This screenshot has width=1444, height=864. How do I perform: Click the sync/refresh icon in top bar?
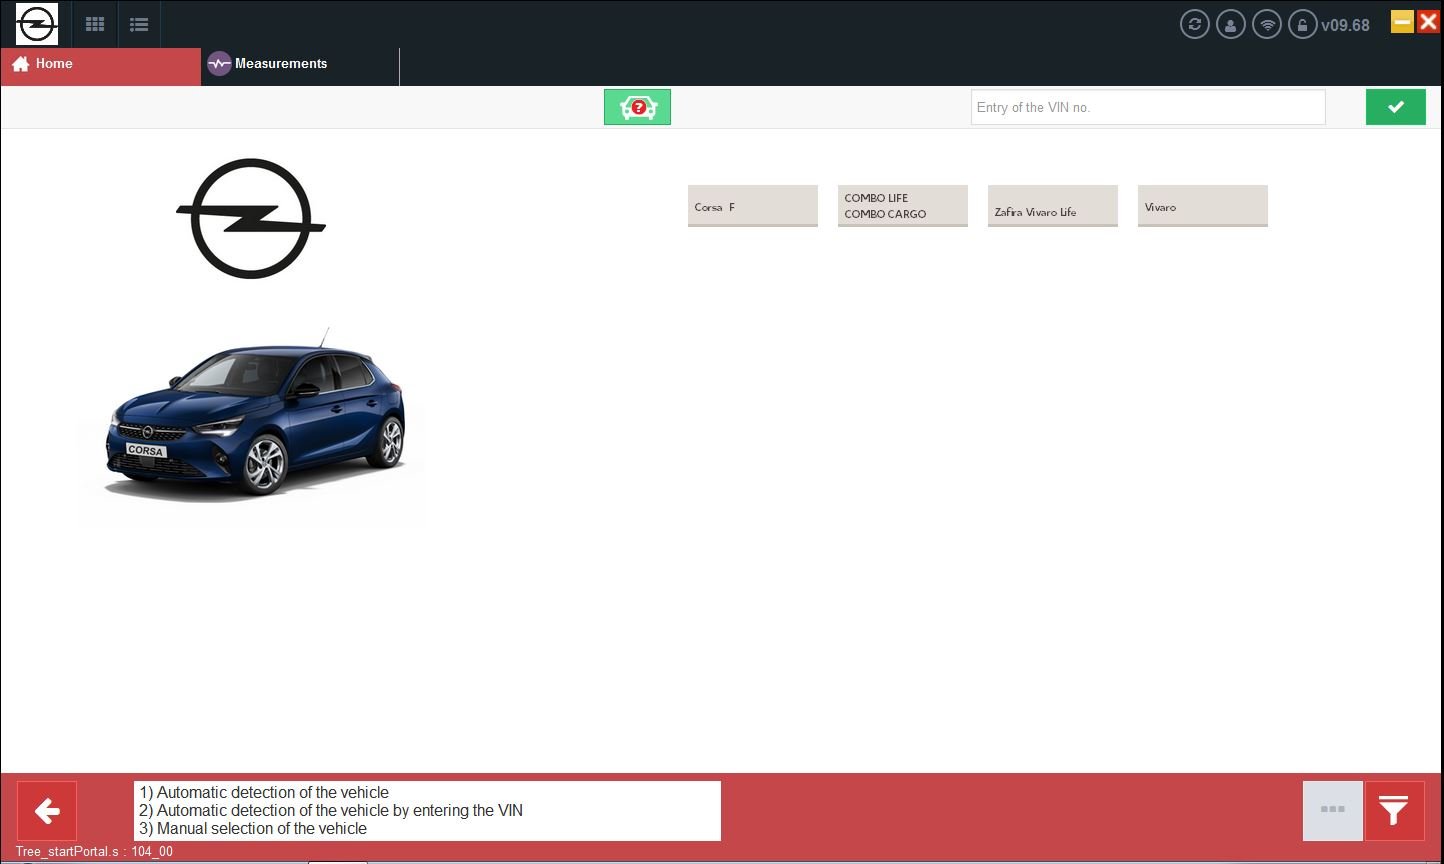(x=1194, y=24)
